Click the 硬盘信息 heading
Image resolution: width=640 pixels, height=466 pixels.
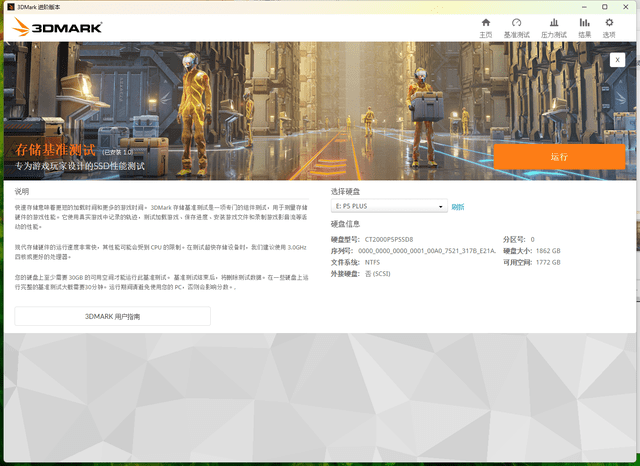pos(345,224)
